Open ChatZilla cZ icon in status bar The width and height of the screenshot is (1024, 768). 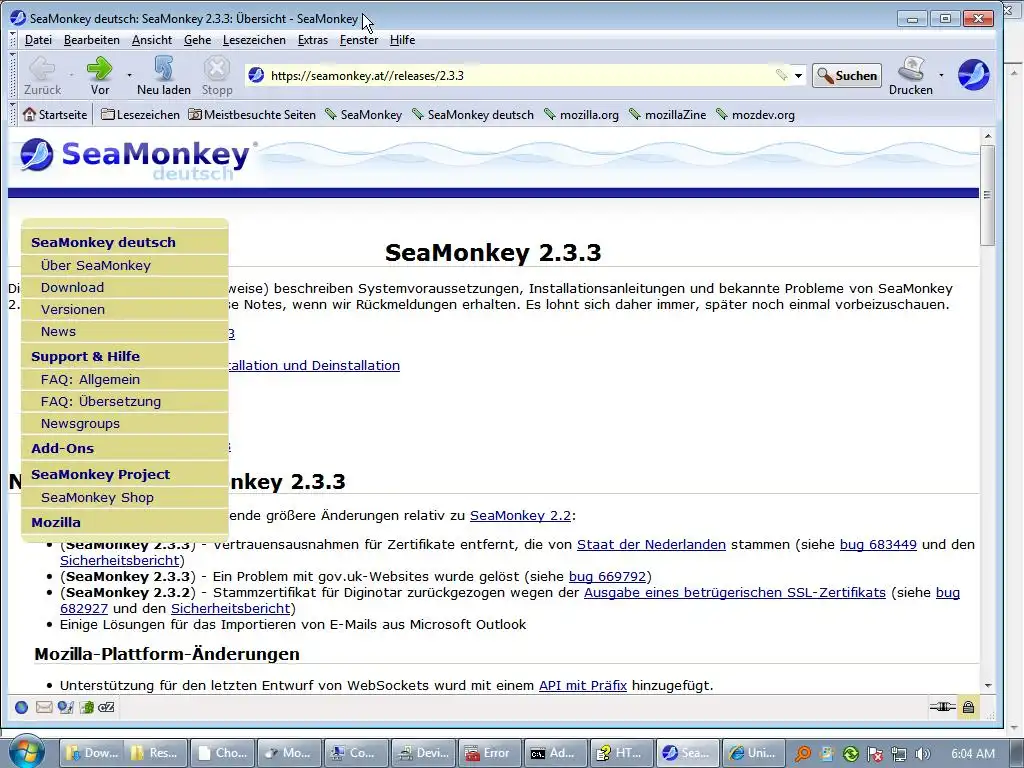click(x=106, y=707)
